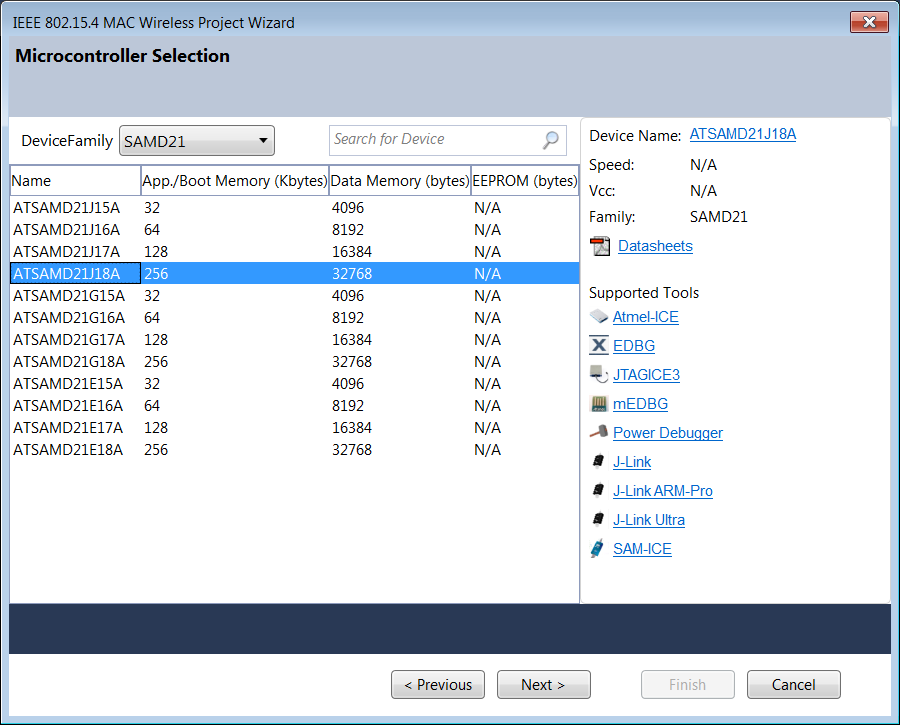The image size is (900, 725).
Task: Click the magnifier search icon
Action: [550, 140]
